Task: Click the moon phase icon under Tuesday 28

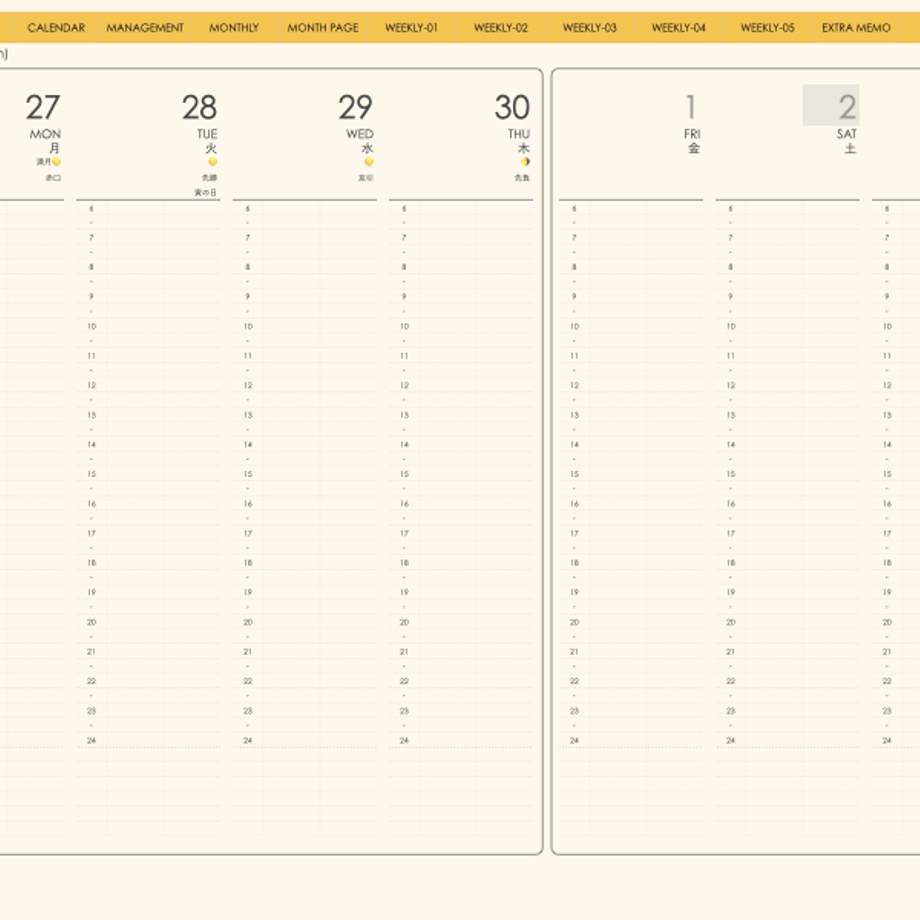Action: tap(212, 162)
